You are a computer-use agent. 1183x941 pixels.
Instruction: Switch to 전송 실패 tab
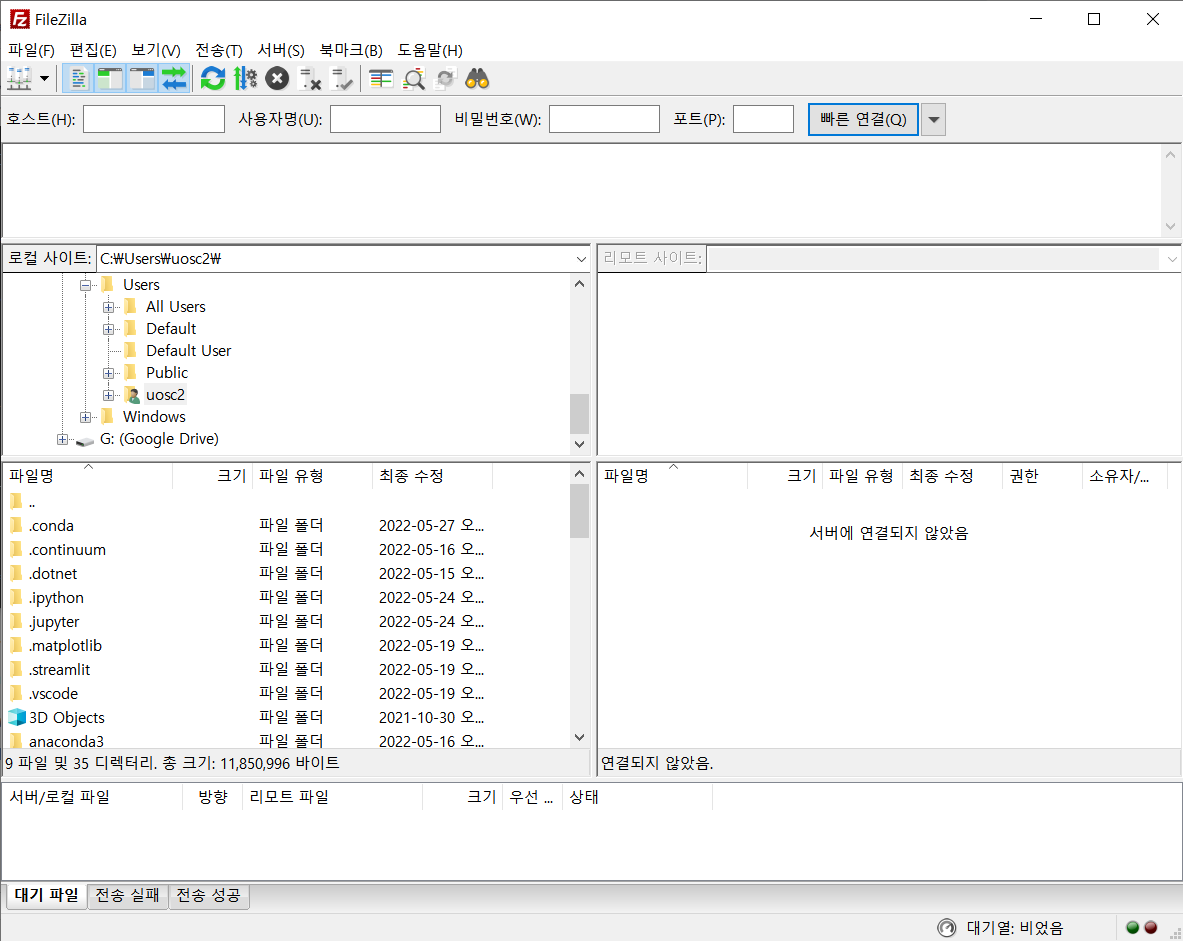tap(128, 895)
